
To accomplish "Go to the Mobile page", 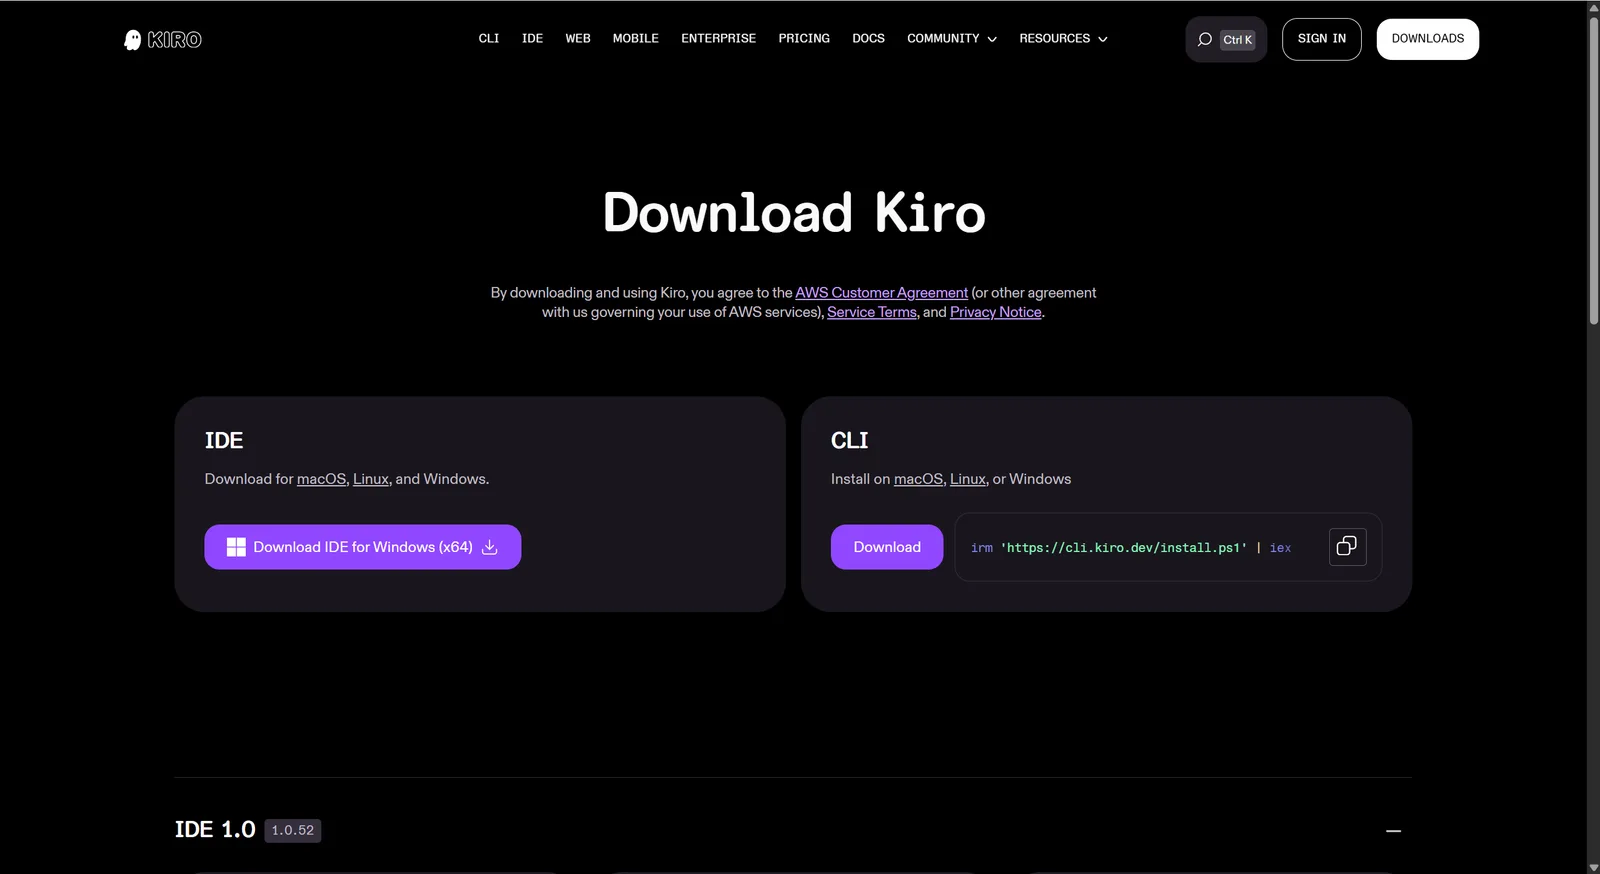I will pos(636,39).
